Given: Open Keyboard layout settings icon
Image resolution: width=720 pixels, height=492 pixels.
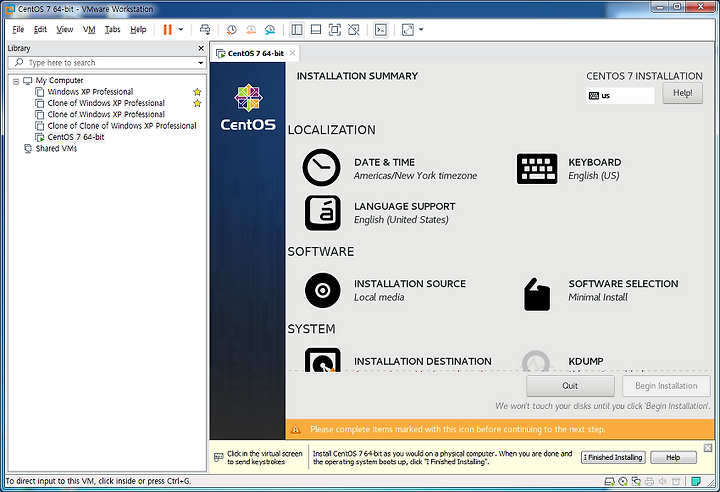Looking at the screenshot, I should click(537, 169).
